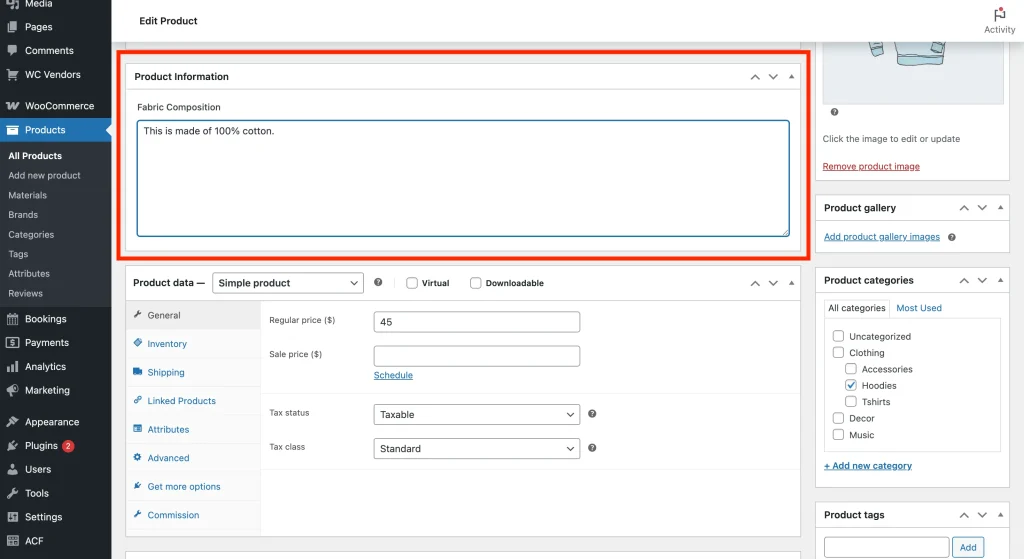The width and height of the screenshot is (1024, 559).
Task: Open the Advanced product data tab
Action: (193, 458)
